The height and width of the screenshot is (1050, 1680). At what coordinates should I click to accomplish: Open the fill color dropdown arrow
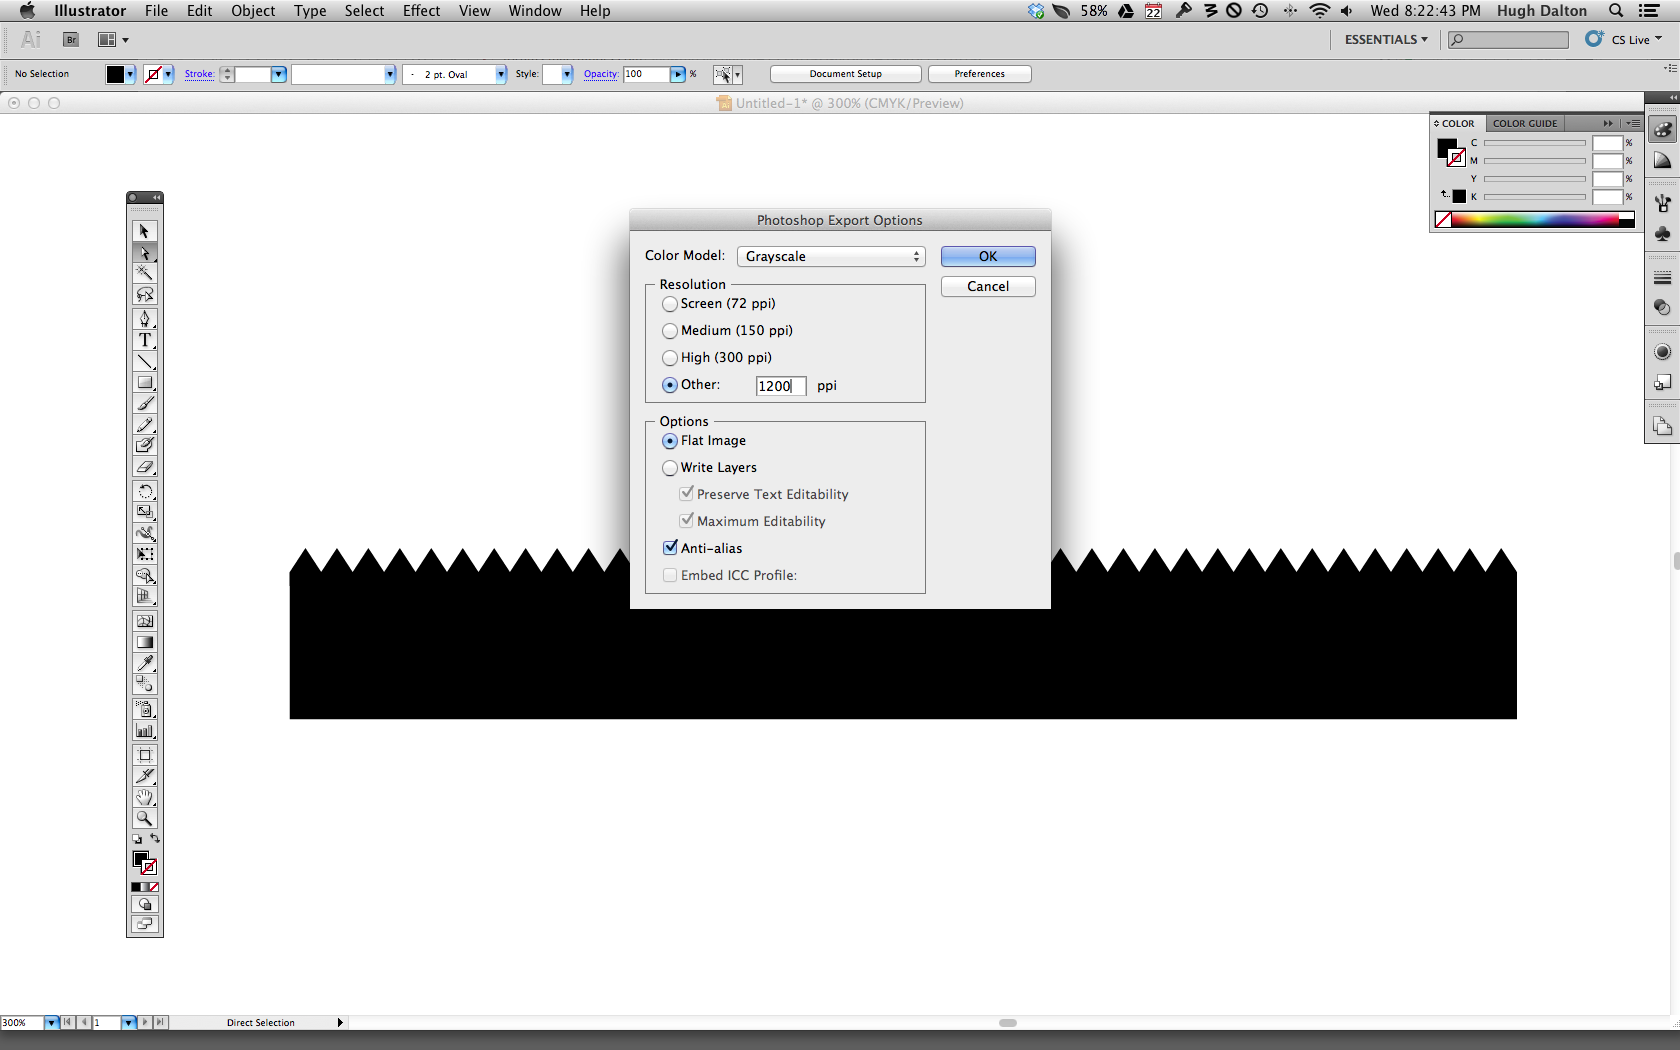click(130, 74)
